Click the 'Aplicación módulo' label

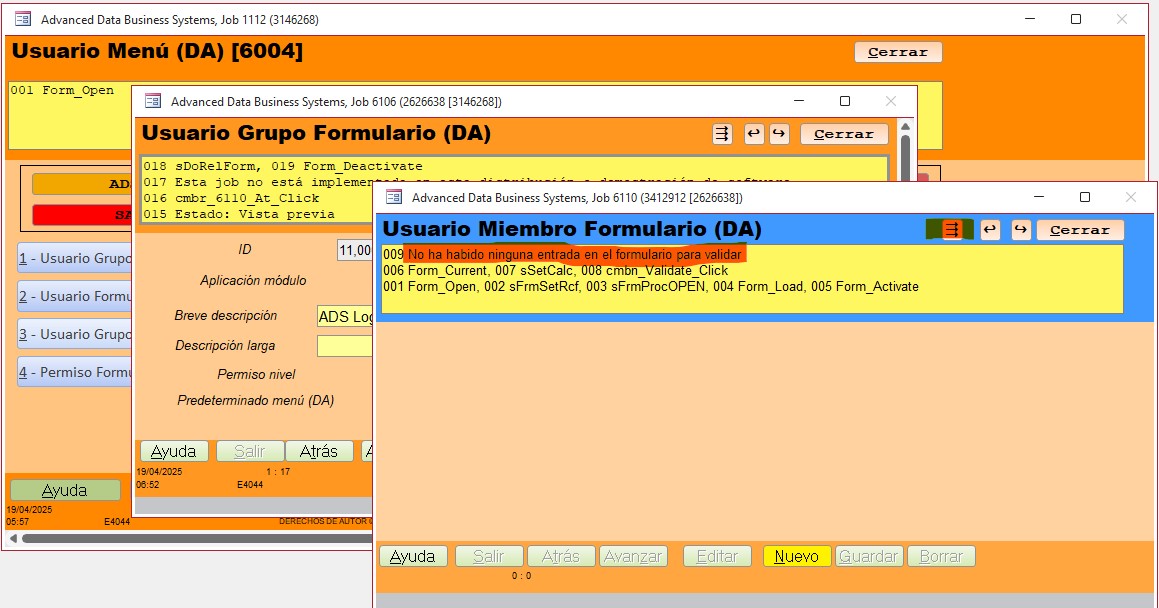click(x=253, y=281)
